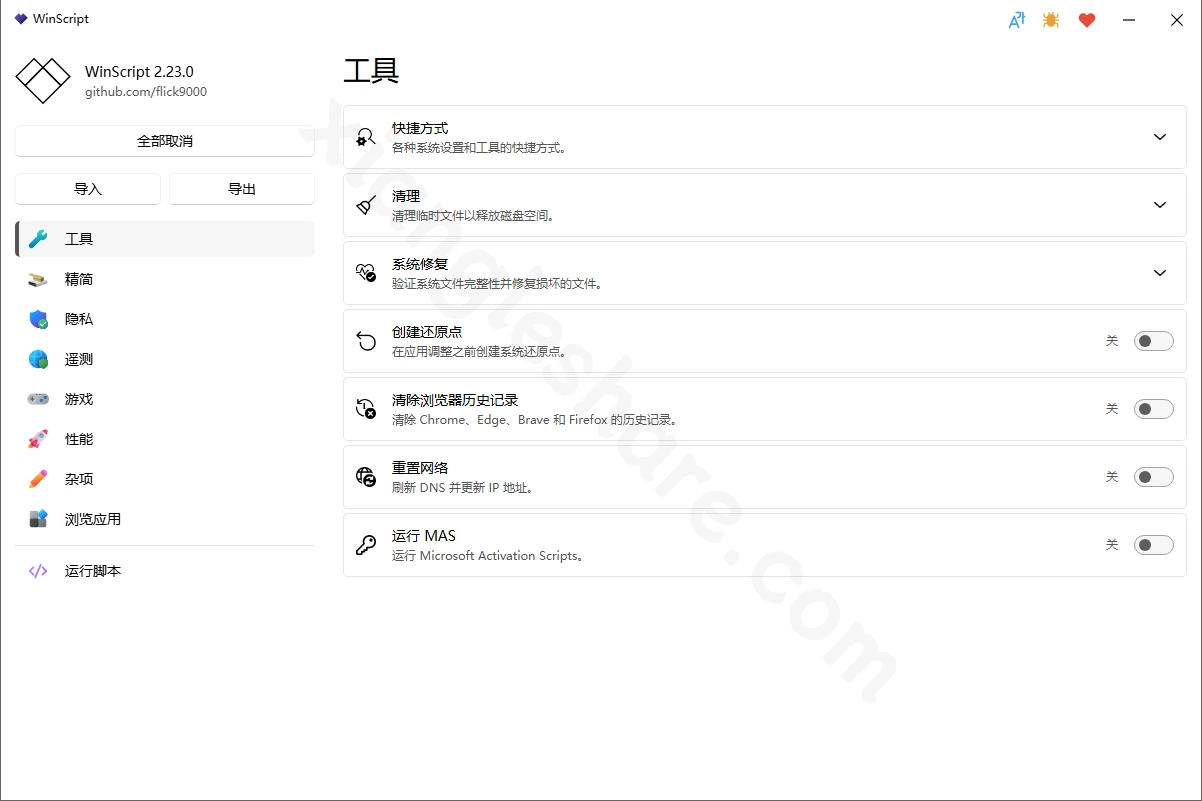
Task: Click the gamepad icon beside 游戏
Action: click(x=38, y=399)
